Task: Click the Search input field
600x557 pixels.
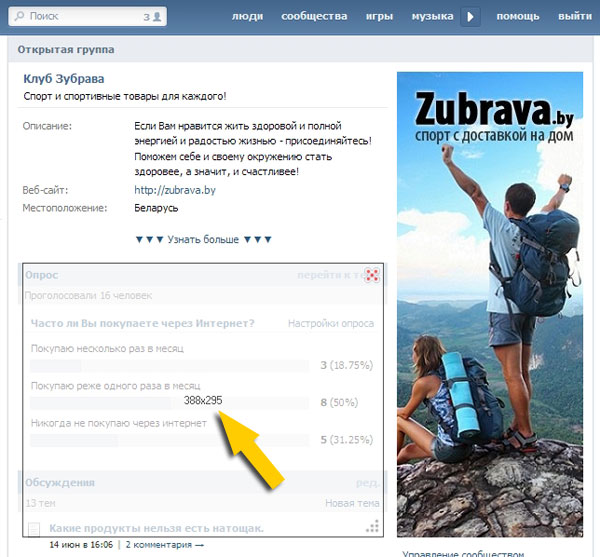Action: click(x=85, y=17)
